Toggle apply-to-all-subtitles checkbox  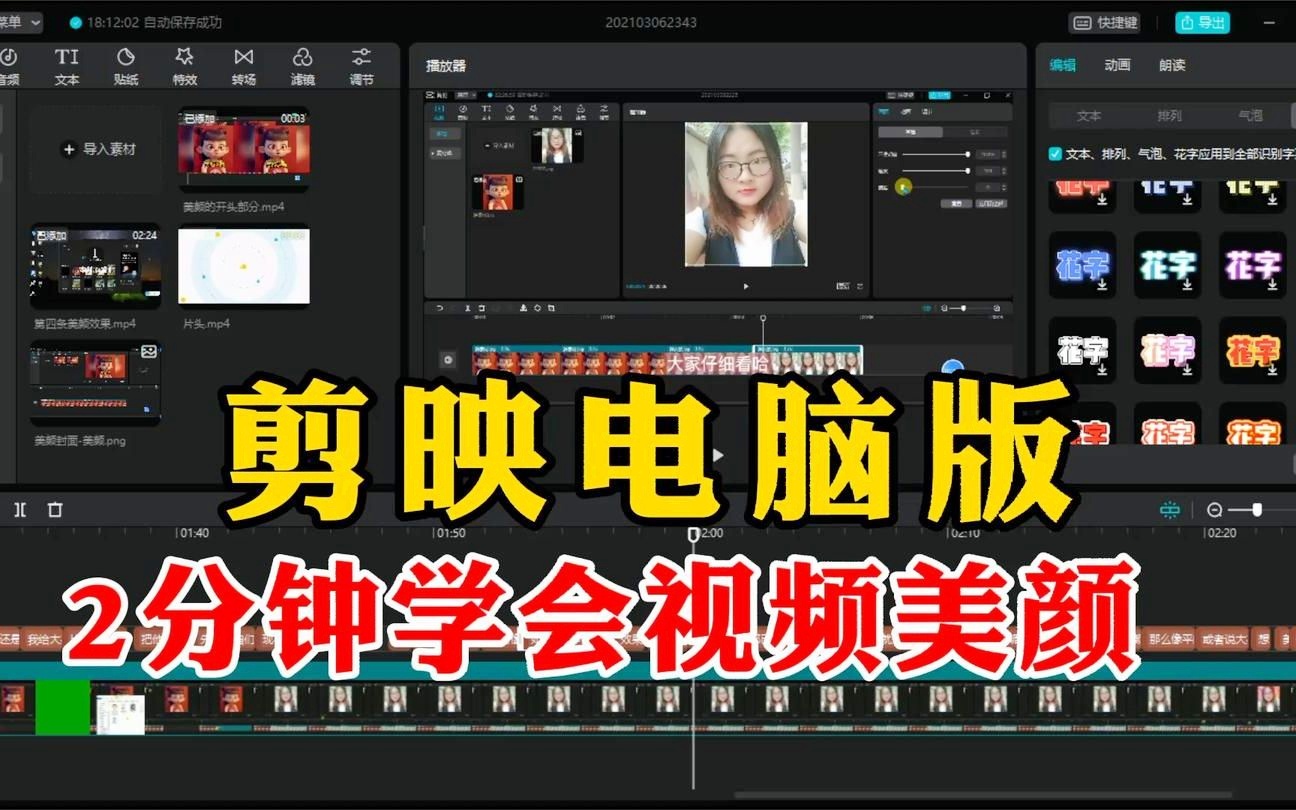[x=1055, y=154]
